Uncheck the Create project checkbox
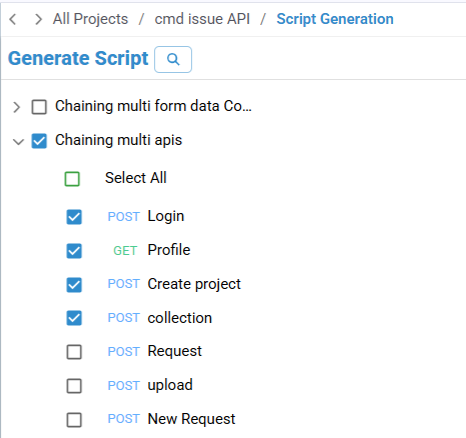 74,285
